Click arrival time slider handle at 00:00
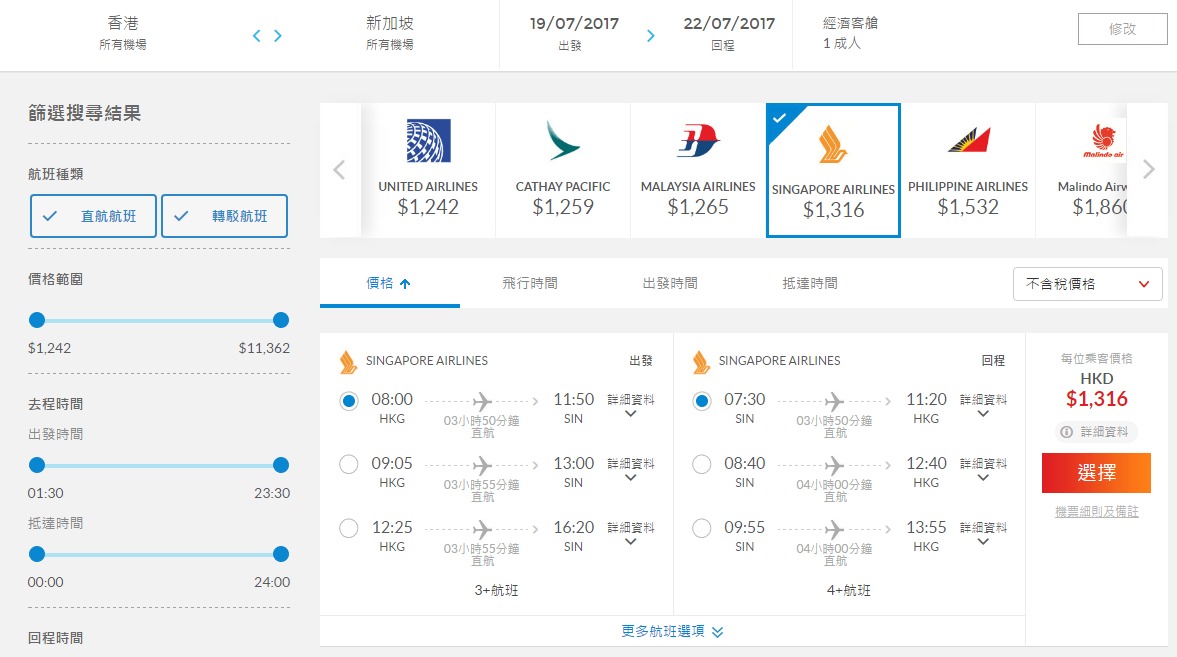This screenshot has height=657, width=1177. tap(37, 554)
